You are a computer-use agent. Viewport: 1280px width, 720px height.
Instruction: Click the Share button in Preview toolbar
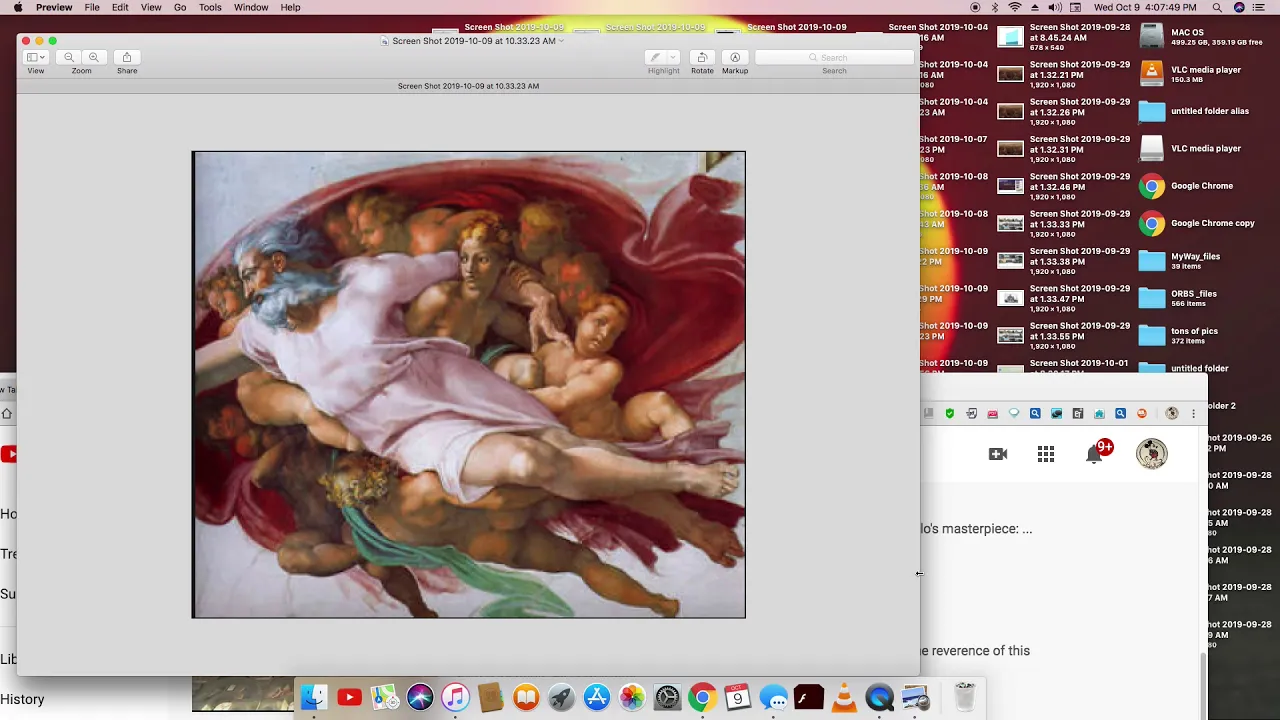pyautogui.click(x=127, y=57)
